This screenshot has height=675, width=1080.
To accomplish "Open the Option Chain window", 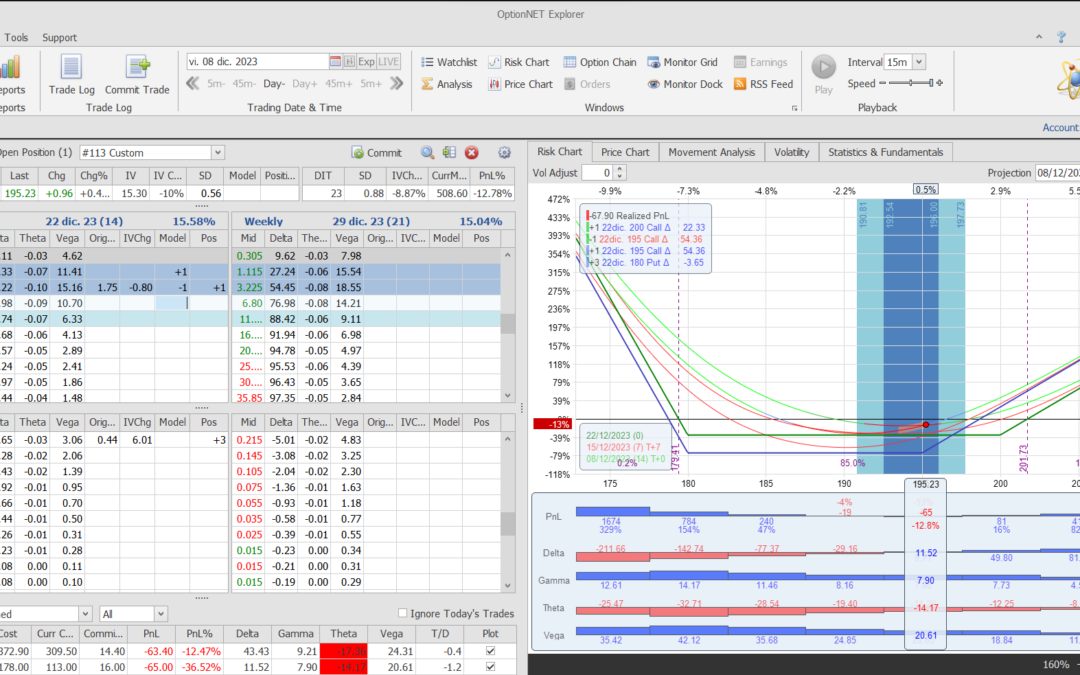I will point(600,62).
